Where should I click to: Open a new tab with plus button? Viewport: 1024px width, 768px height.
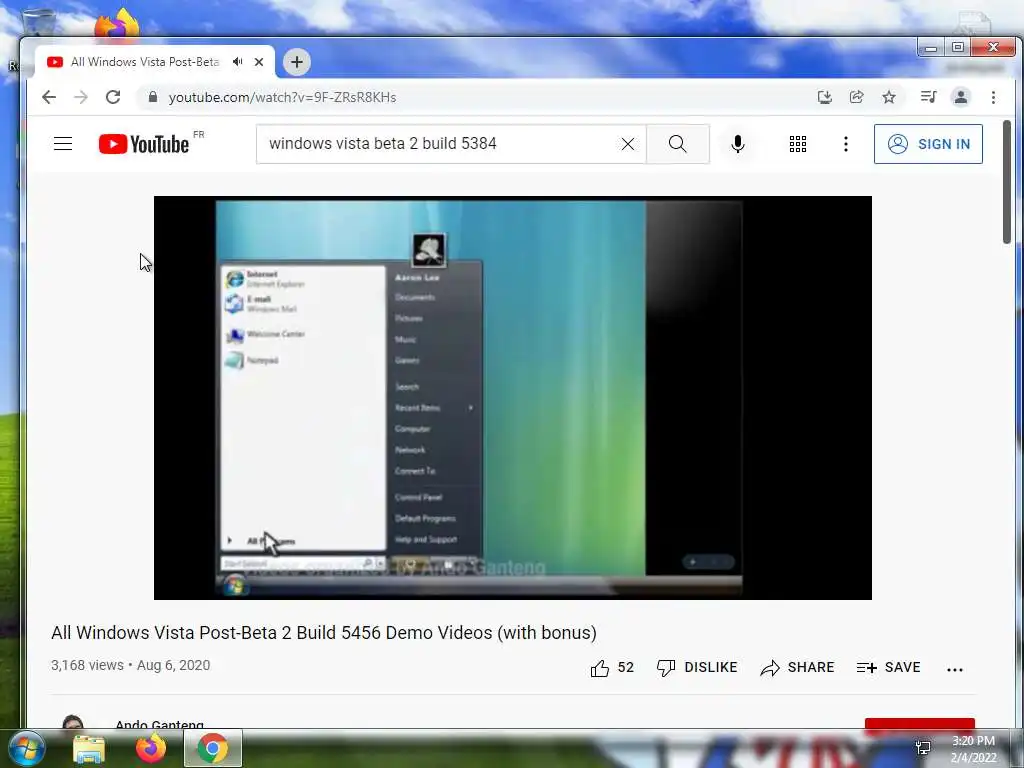[296, 62]
